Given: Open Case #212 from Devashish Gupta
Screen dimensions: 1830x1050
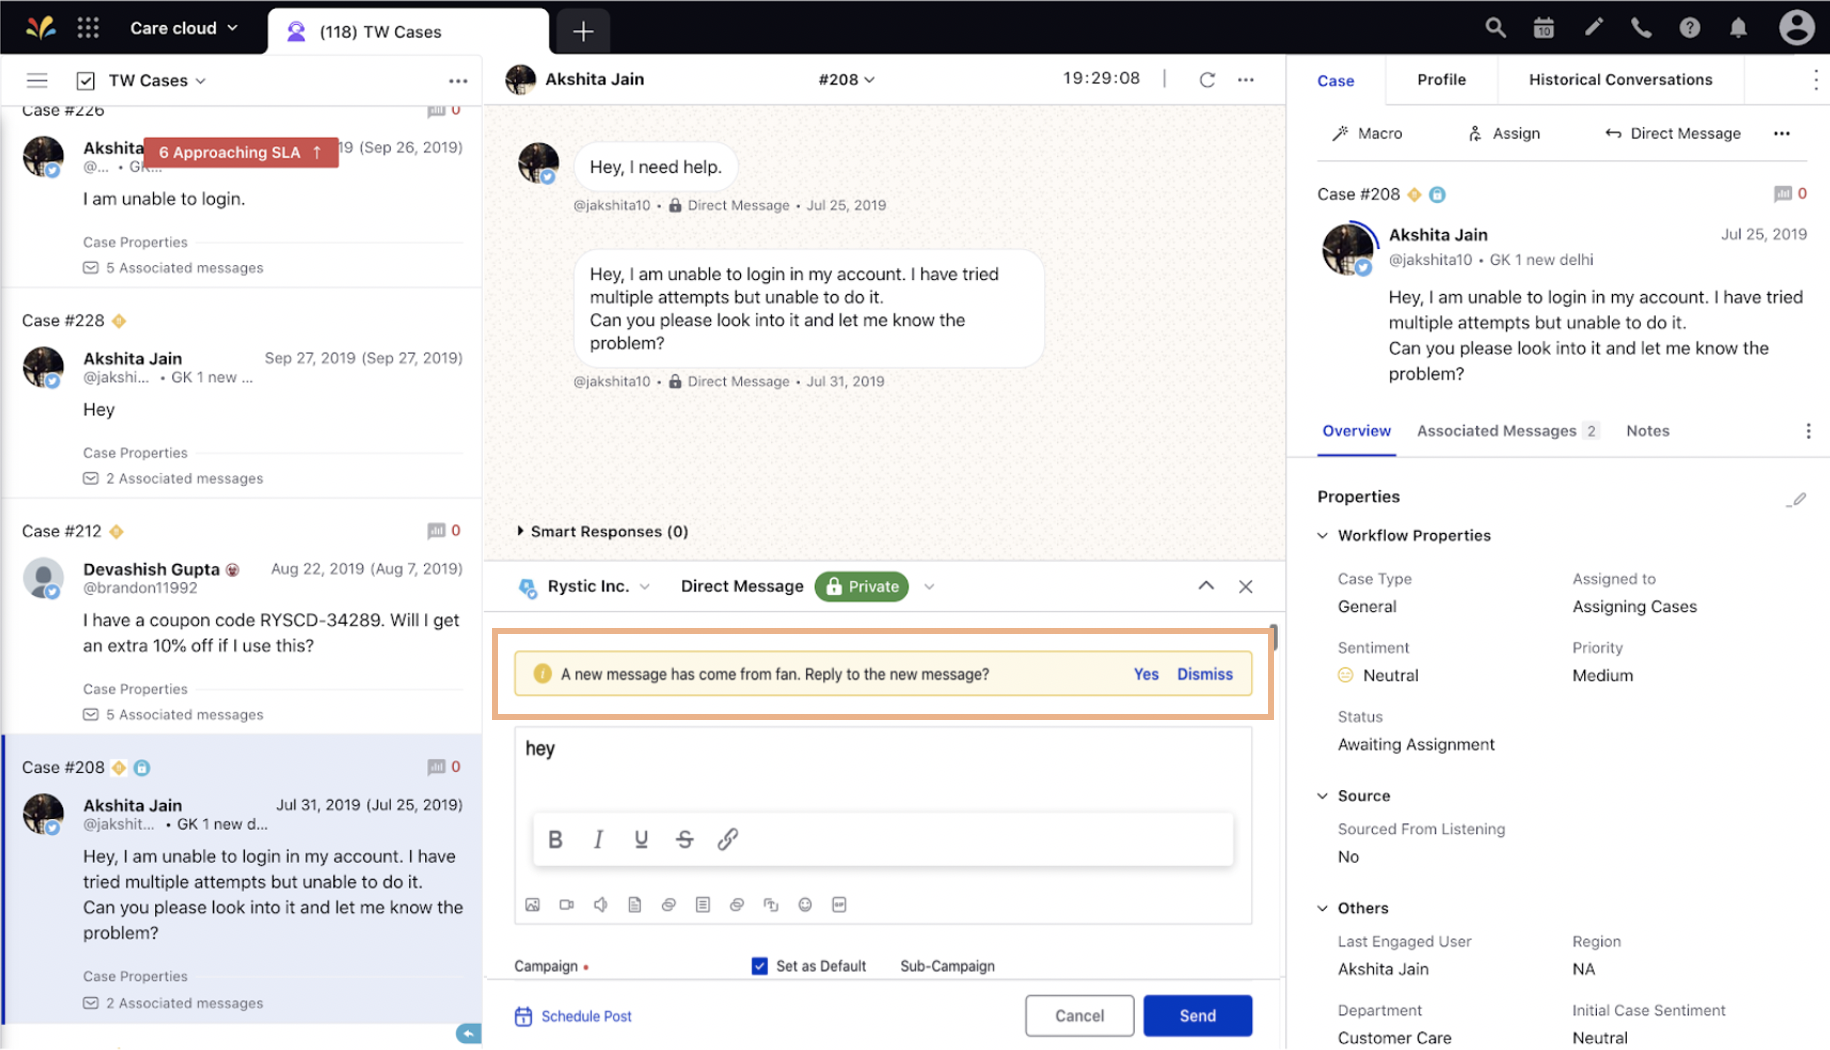Looking at the screenshot, I should tap(242, 616).
